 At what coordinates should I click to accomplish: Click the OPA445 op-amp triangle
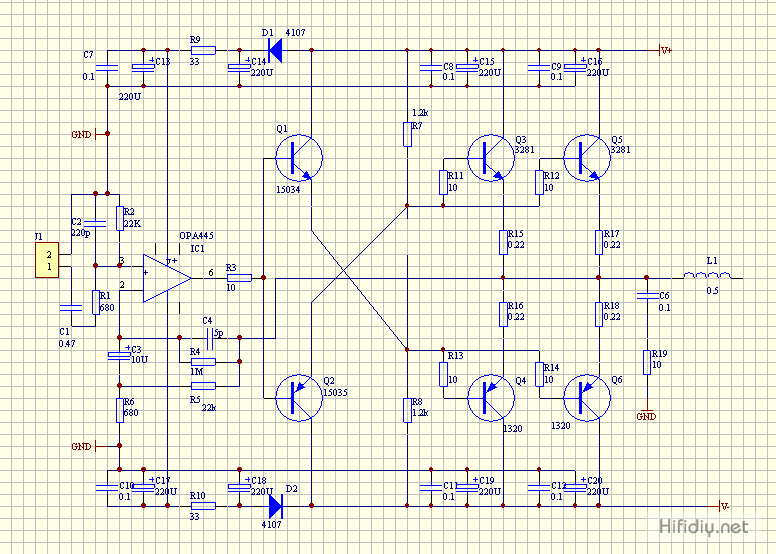(167, 277)
